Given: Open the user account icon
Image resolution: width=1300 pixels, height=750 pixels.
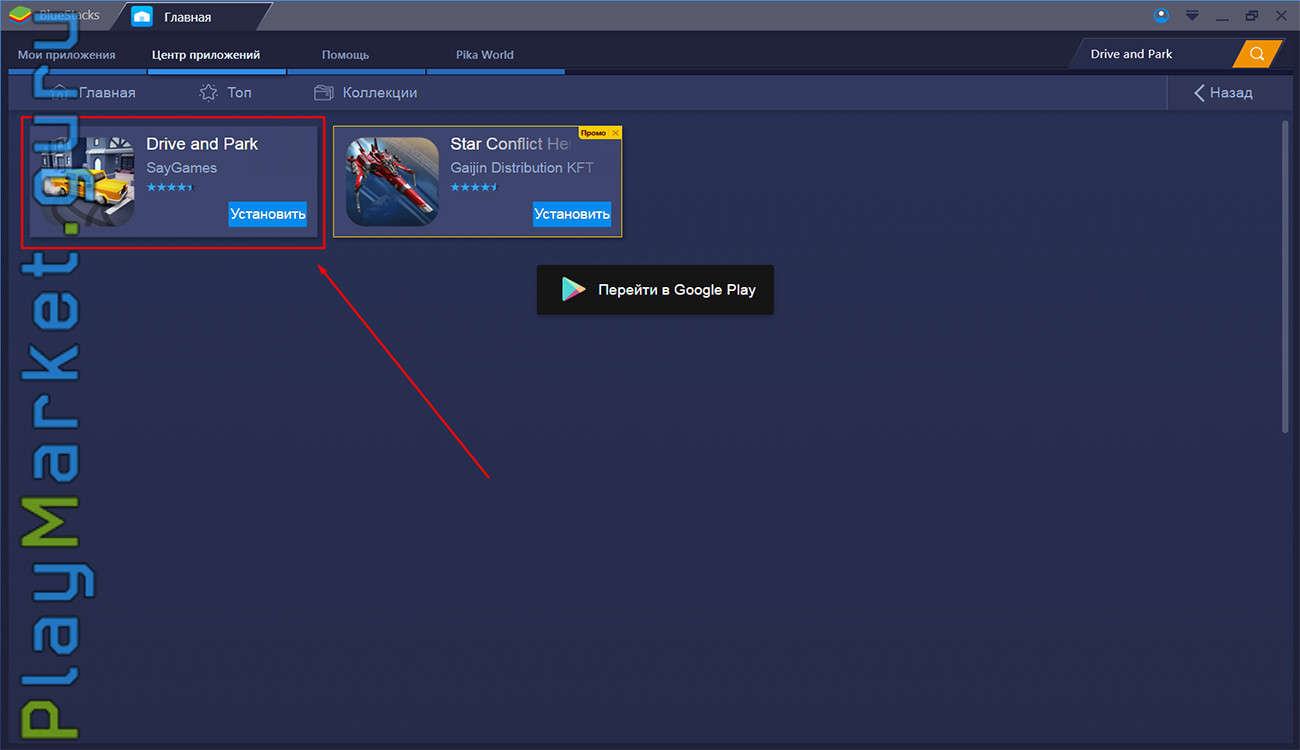Looking at the screenshot, I should (1161, 15).
